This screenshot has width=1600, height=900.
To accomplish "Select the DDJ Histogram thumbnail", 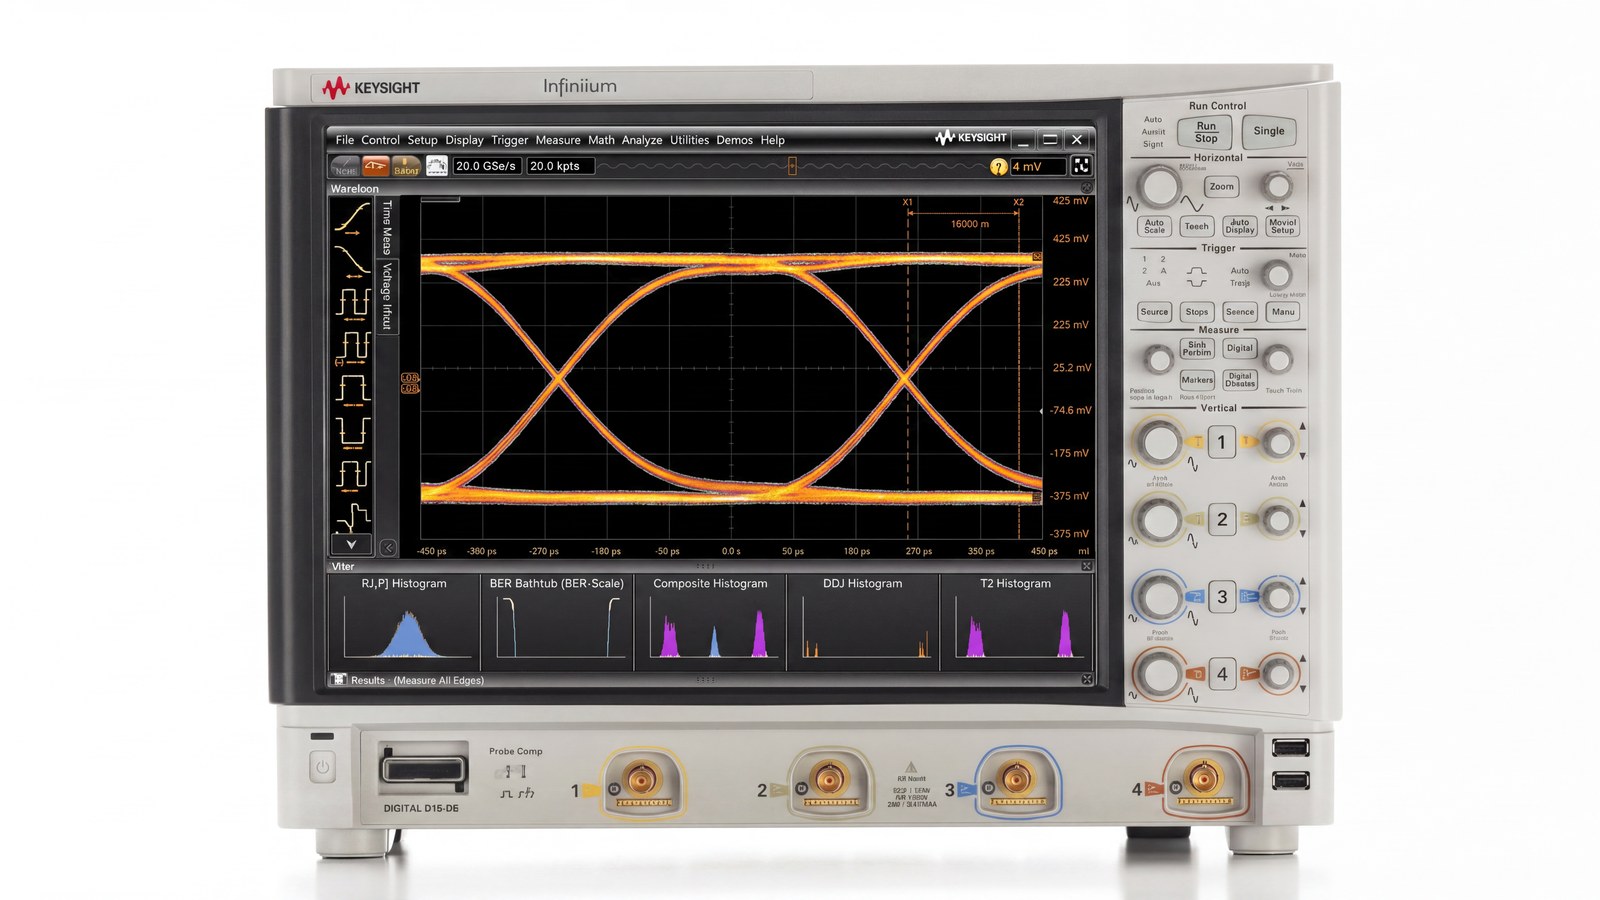I will pyautogui.click(x=863, y=621).
